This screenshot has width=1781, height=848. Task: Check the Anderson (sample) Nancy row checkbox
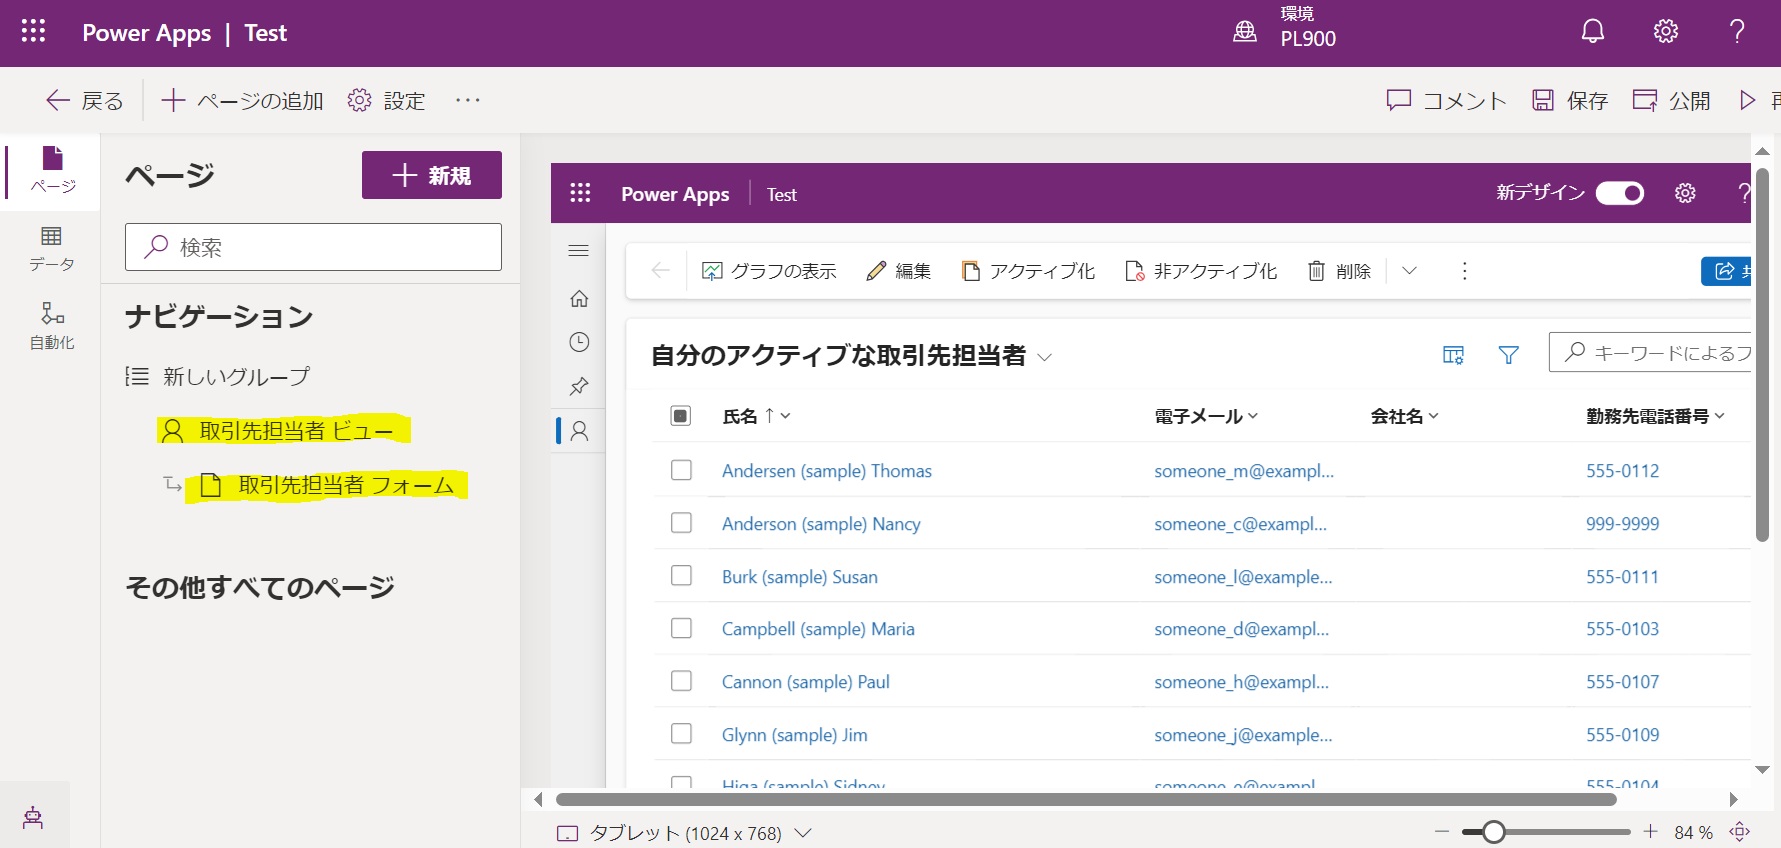[681, 523]
